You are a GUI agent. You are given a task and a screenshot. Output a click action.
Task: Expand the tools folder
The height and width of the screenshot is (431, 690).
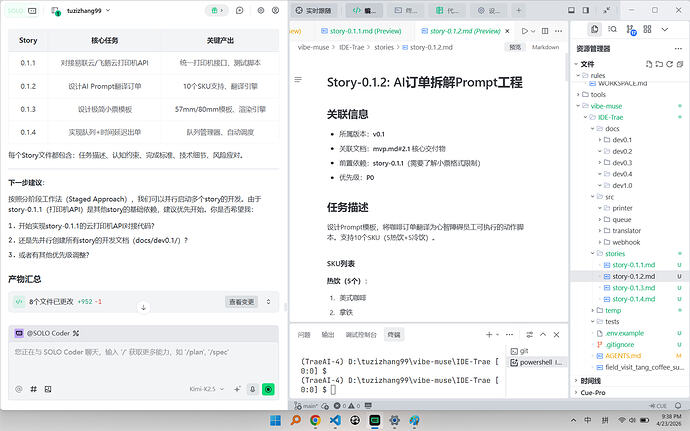click(x=598, y=94)
